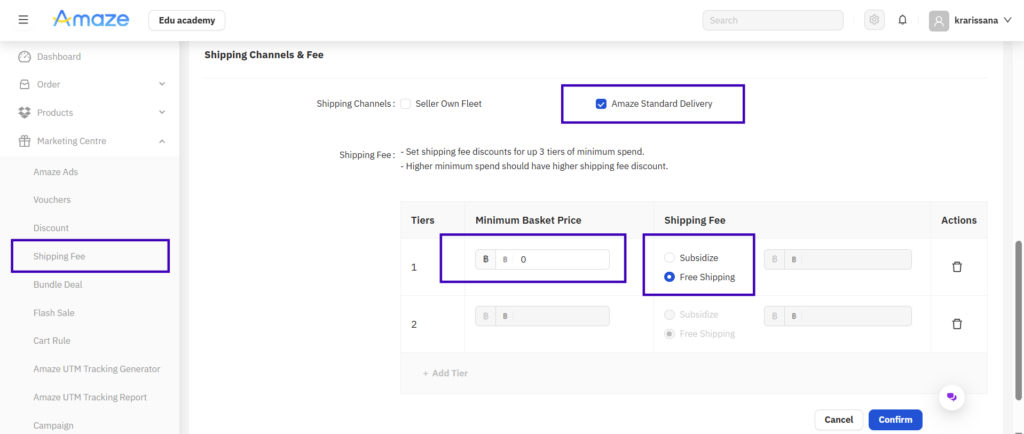Select Subsidize for tier 2
Screen dimensions: 1024x434
(669, 315)
